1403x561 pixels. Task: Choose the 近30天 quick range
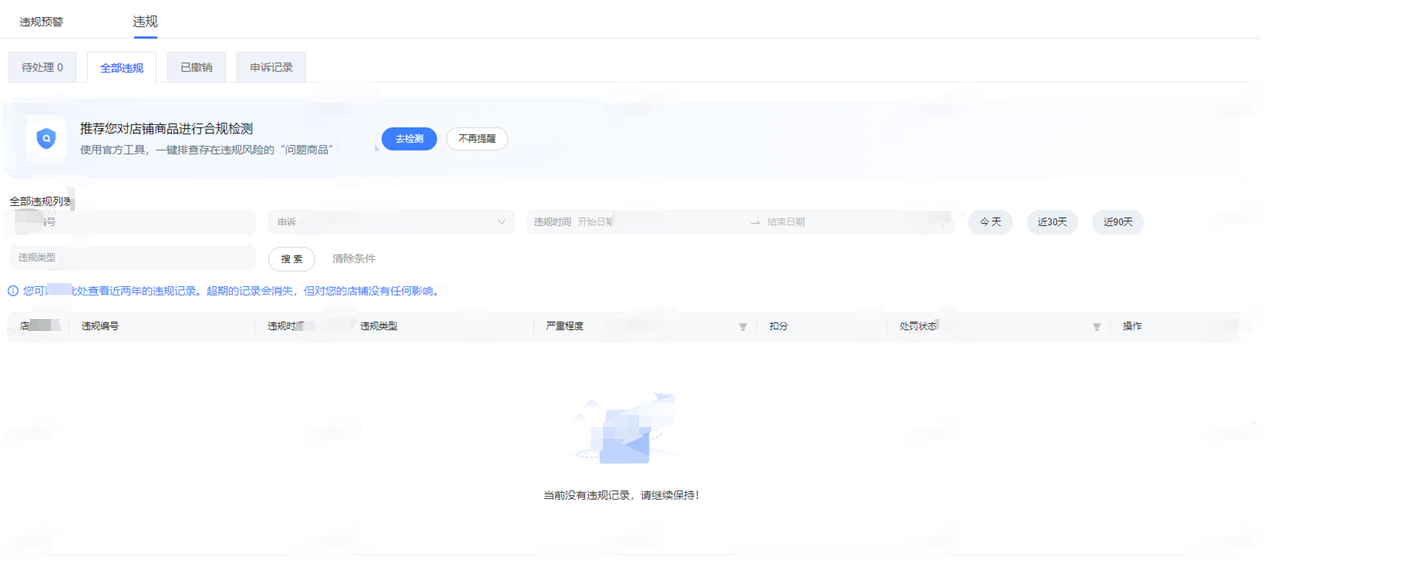pyautogui.click(x=1053, y=222)
